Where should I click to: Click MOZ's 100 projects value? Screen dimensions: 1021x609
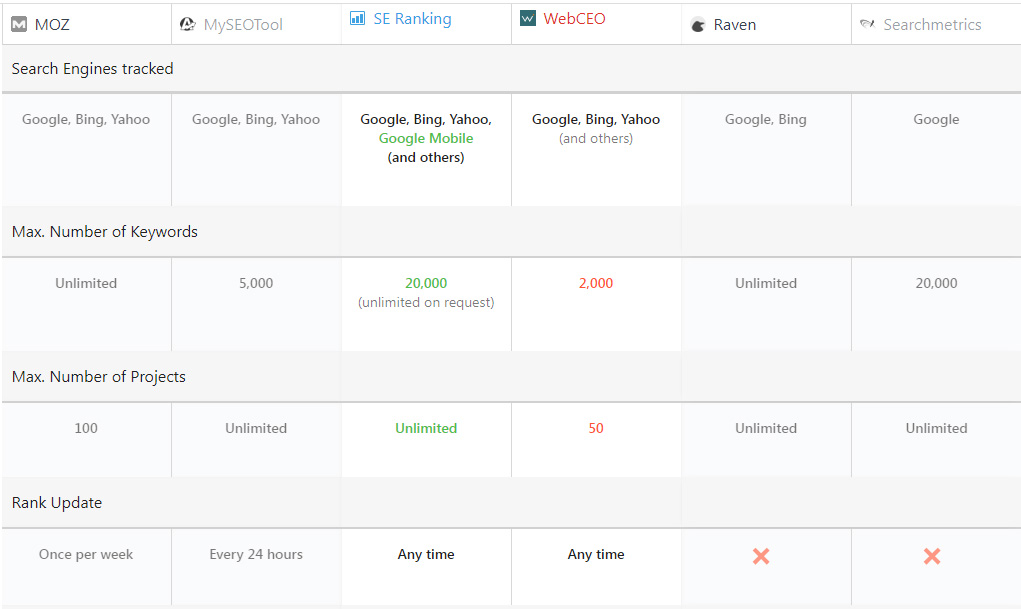[86, 428]
